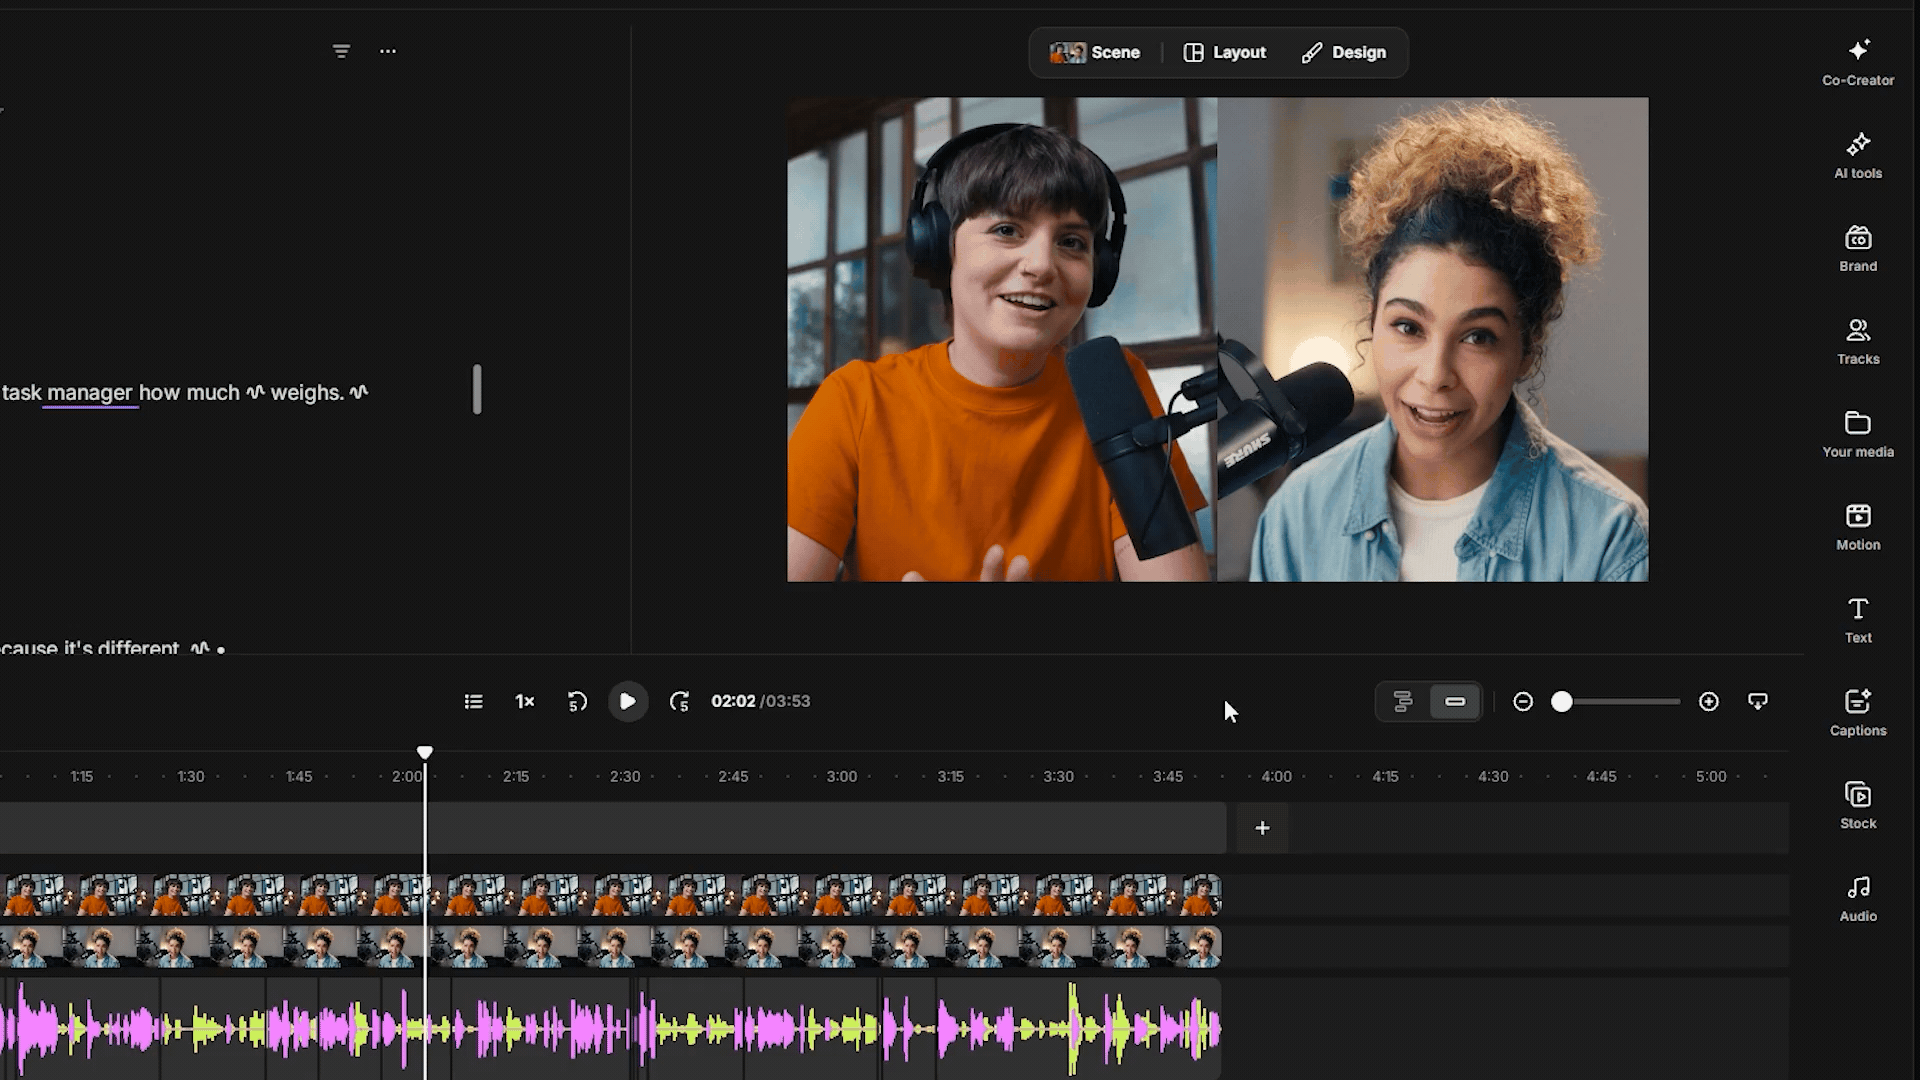The height and width of the screenshot is (1080, 1920).
Task: Click the 3:00 mark on timeline ruler
Action: coord(842,777)
